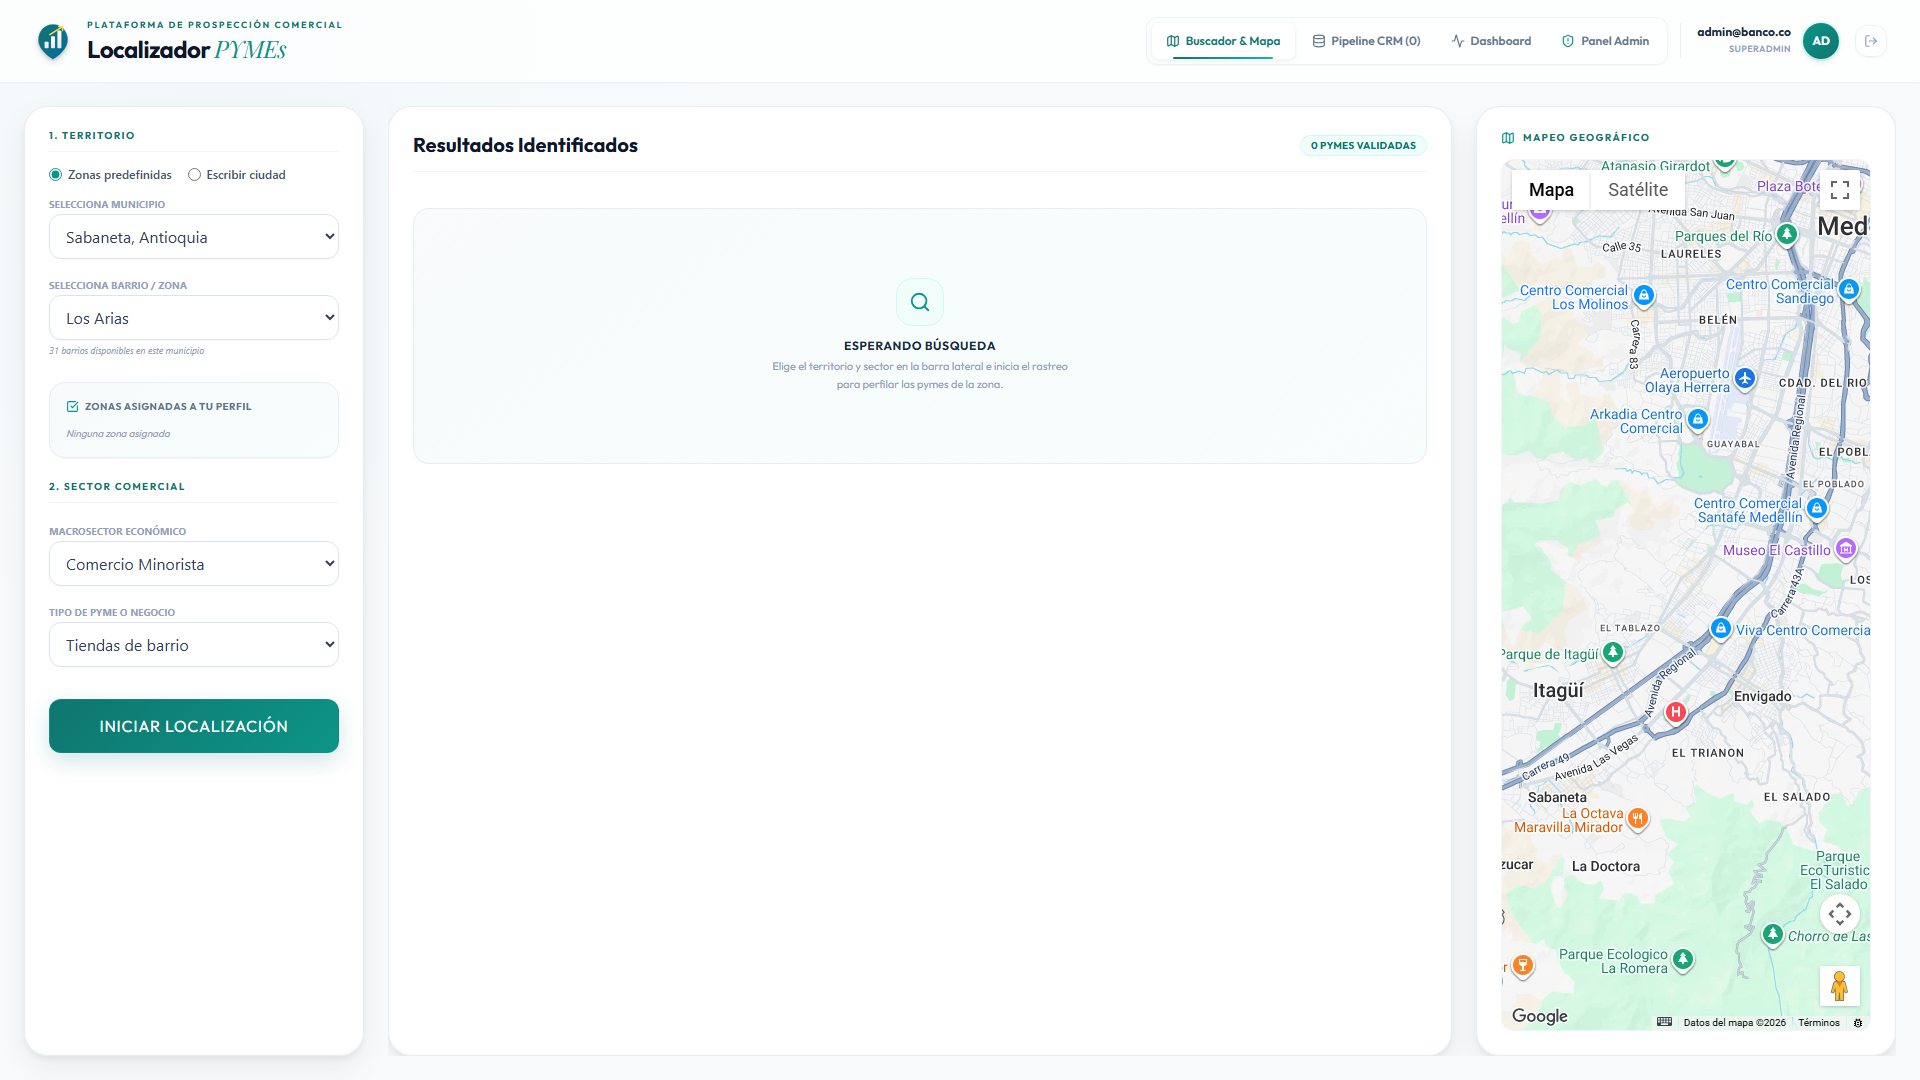The width and height of the screenshot is (1920, 1080).
Task: Open the Panel Admin tab
Action: point(1605,41)
